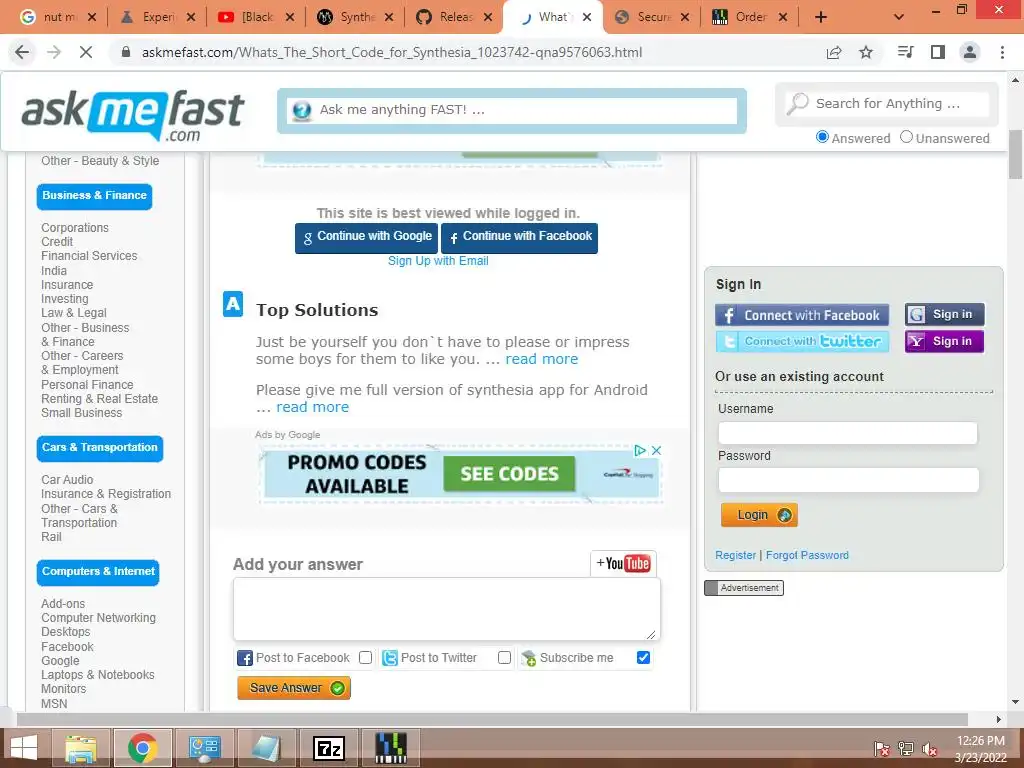Click the Password input field
The height and width of the screenshot is (768, 1024).
pyautogui.click(x=848, y=480)
